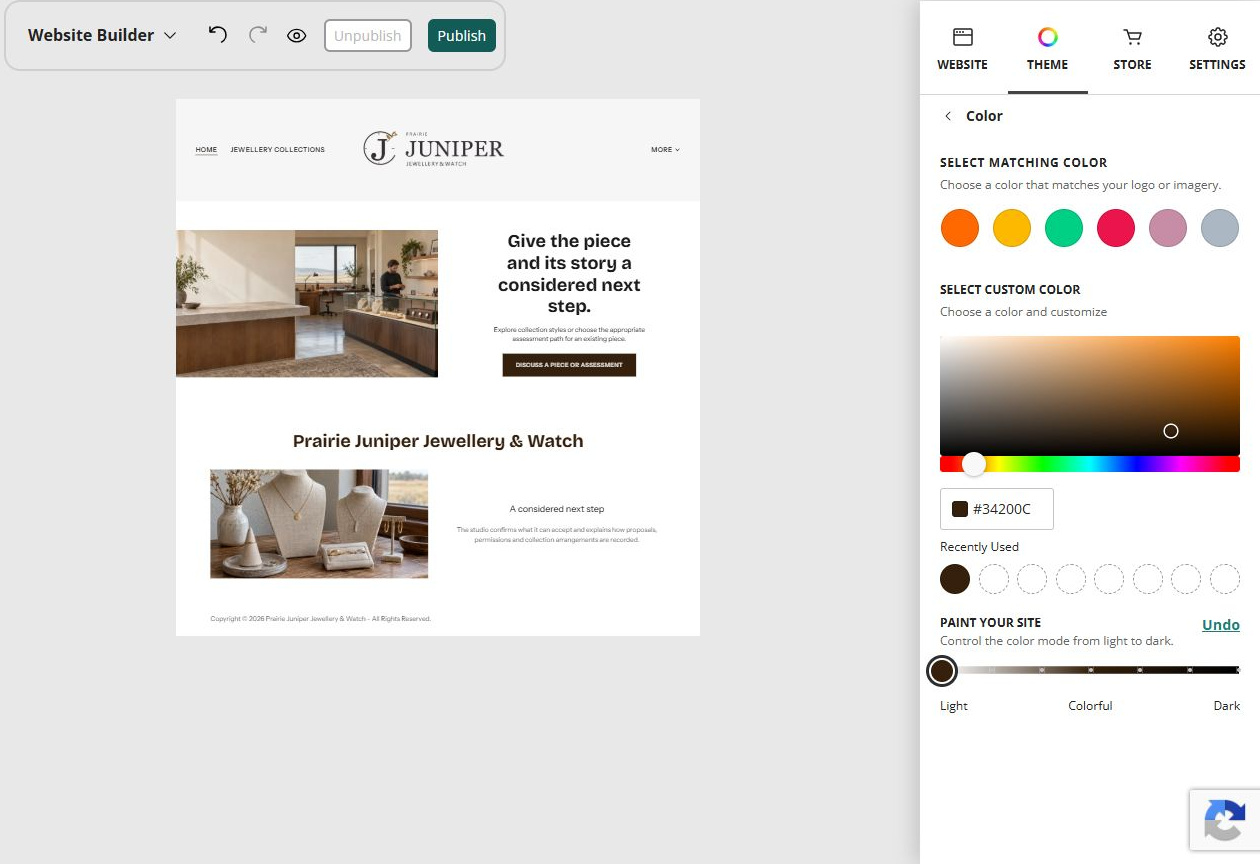Select the orange matching color

[x=960, y=228]
